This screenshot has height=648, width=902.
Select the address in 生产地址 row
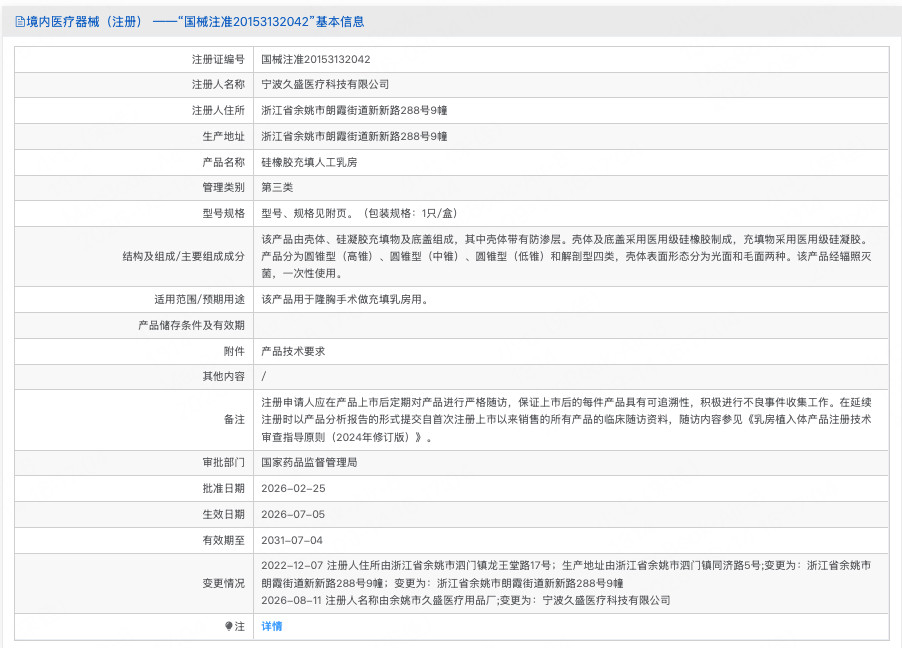(x=354, y=136)
